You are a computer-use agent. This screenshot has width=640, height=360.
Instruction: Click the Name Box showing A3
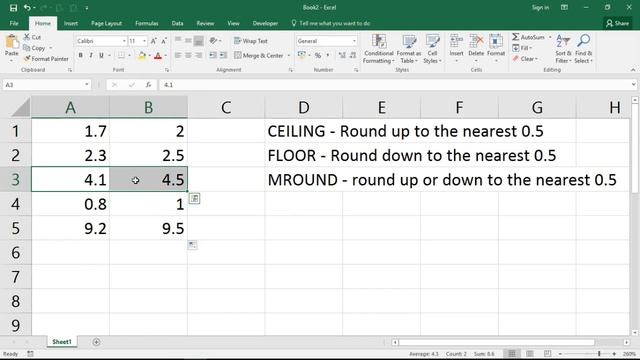[x=47, y=84]
